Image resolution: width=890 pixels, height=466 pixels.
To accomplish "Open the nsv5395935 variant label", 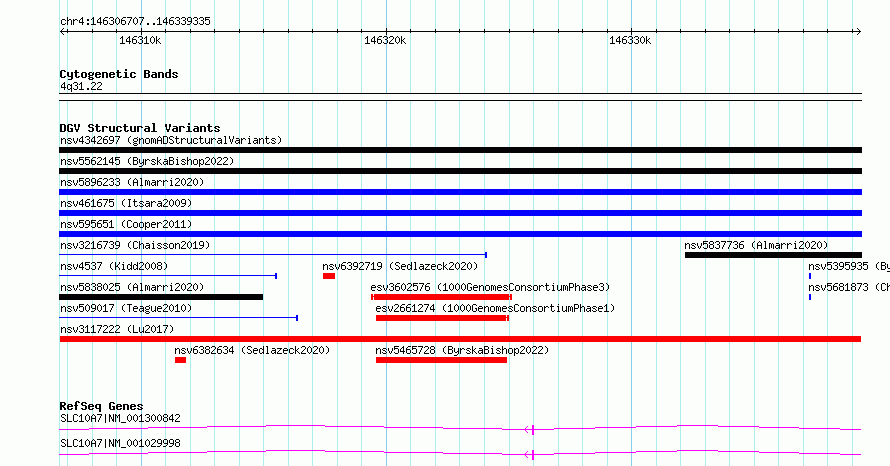I will (849, 266).
